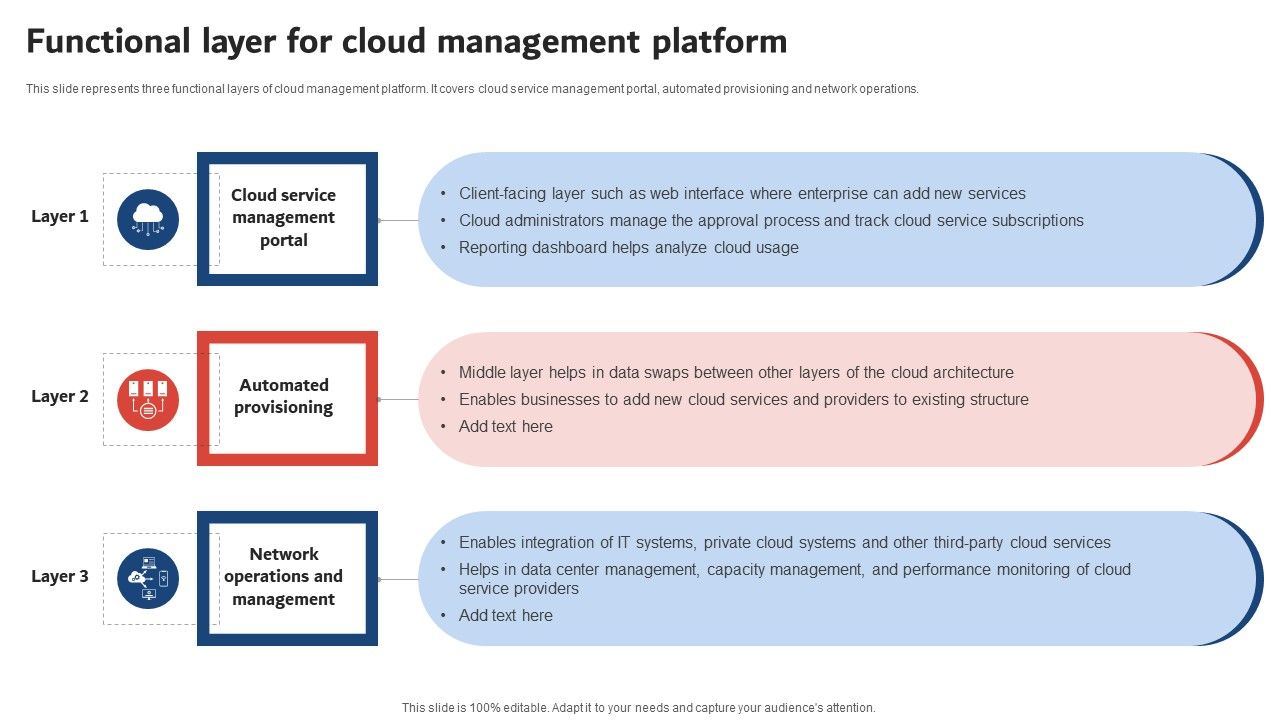
Task: Click the server provisioning icon for Layer 2
Action: [x=148, y=399]
